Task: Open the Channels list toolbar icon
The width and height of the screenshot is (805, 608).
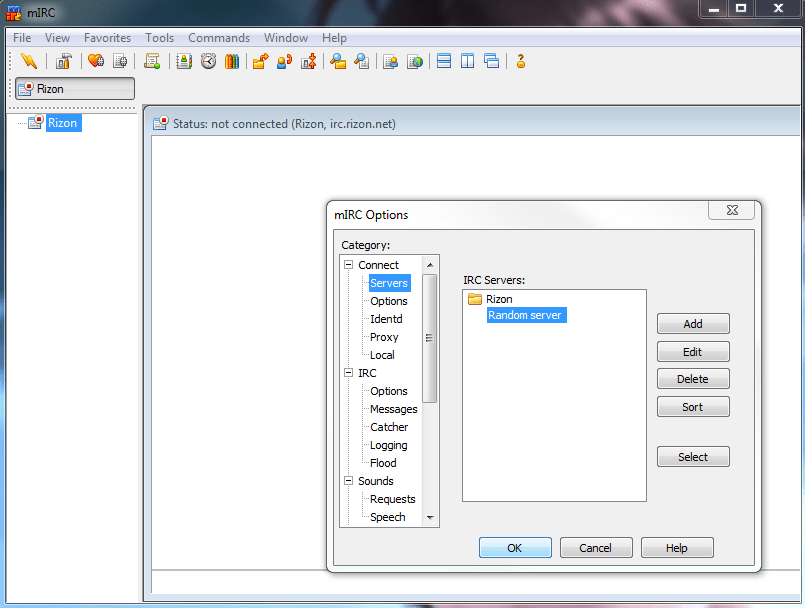Action: 120,61
